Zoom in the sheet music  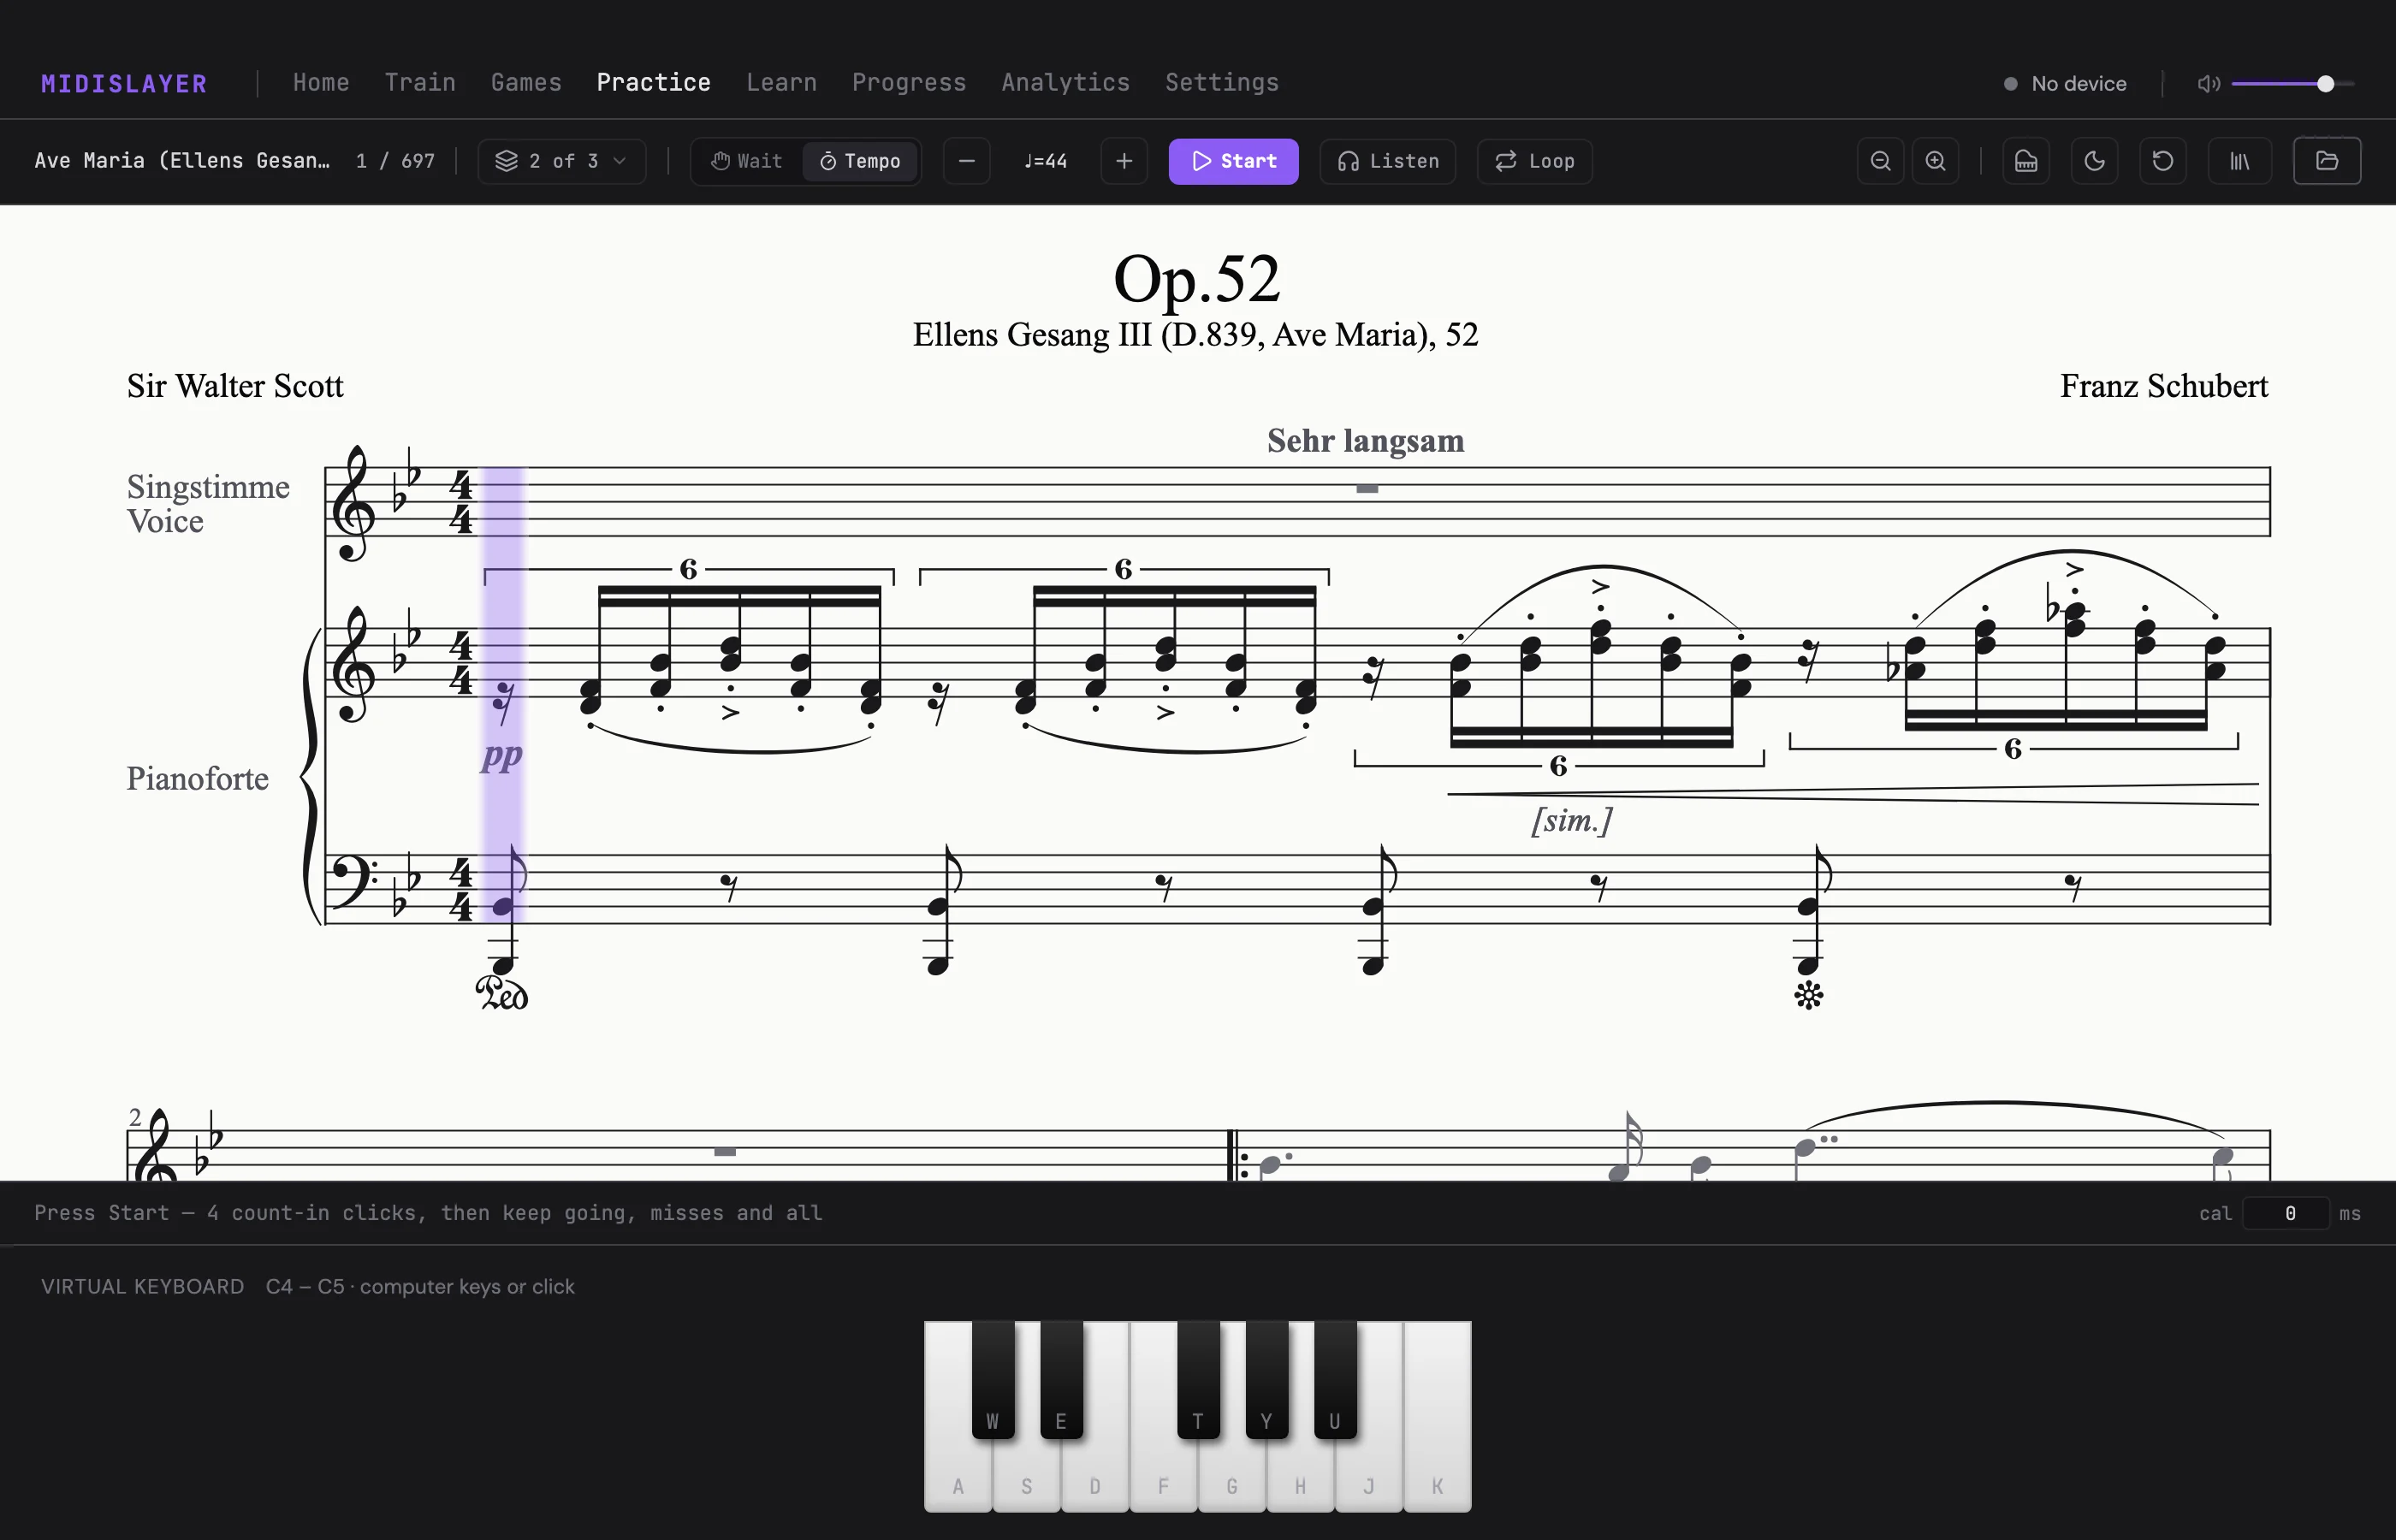1935,161
